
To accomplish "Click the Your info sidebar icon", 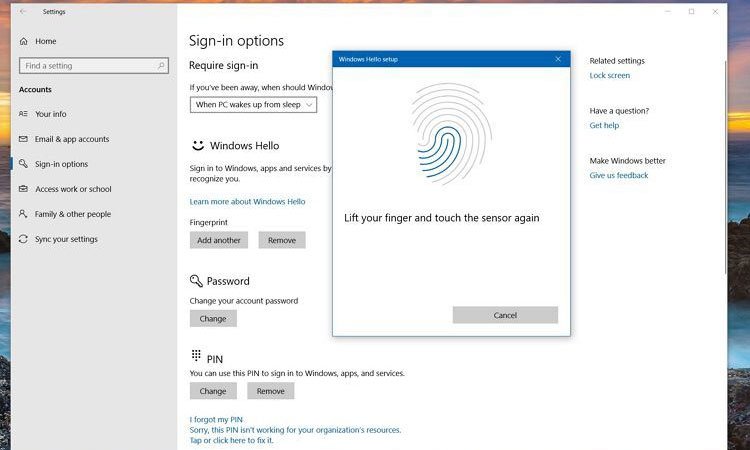I will tap(24, 114).
